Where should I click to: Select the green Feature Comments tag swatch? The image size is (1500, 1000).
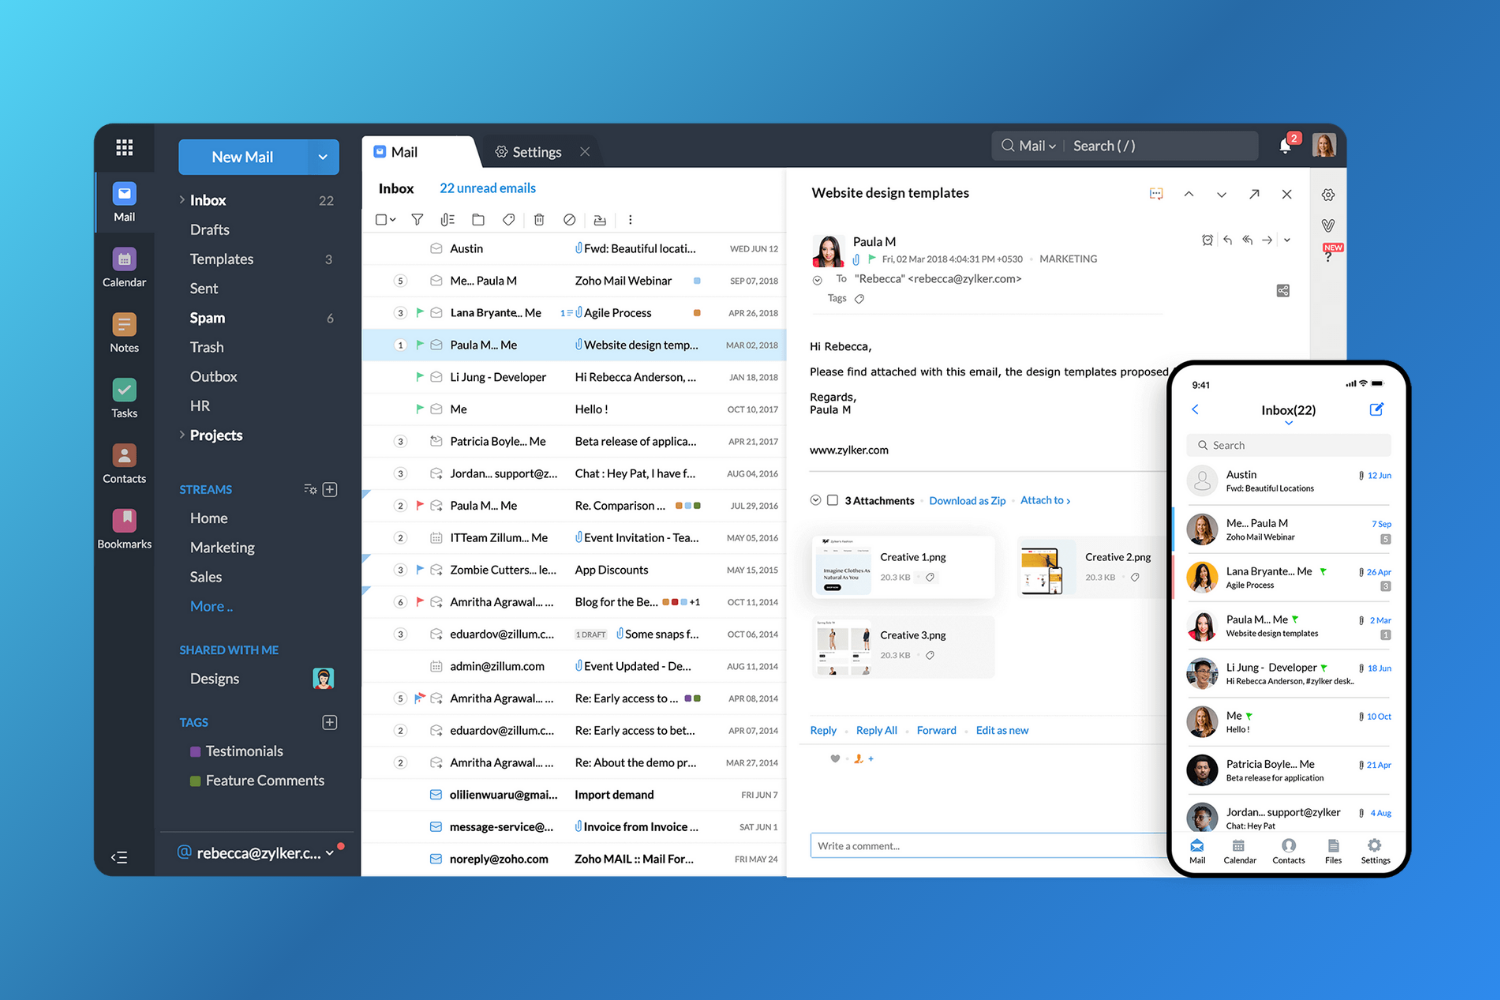pyautogui.click(x=195, y=781)
